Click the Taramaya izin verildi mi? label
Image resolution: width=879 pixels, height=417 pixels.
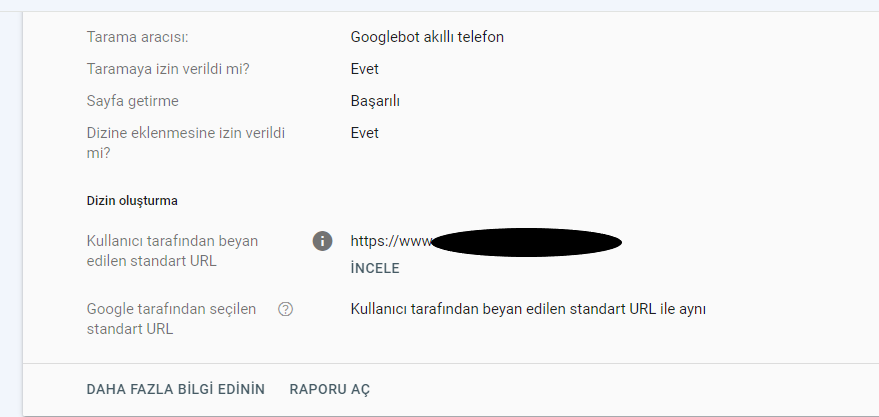168,69
